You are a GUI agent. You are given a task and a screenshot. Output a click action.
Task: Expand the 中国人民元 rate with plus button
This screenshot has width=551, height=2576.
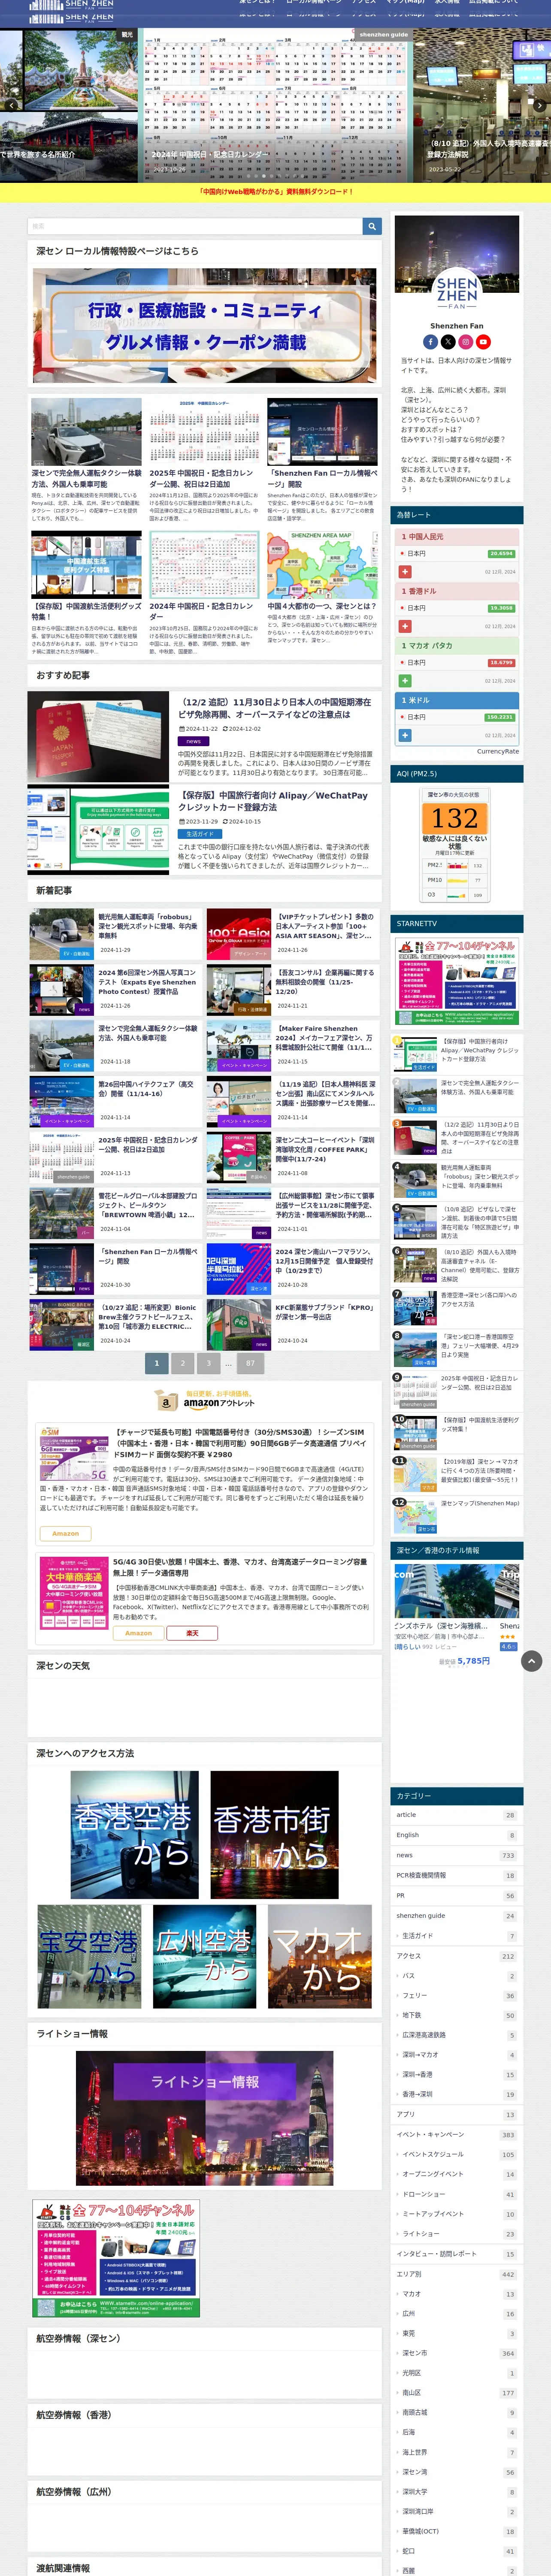pyautogui.click(x=405, y=572)
